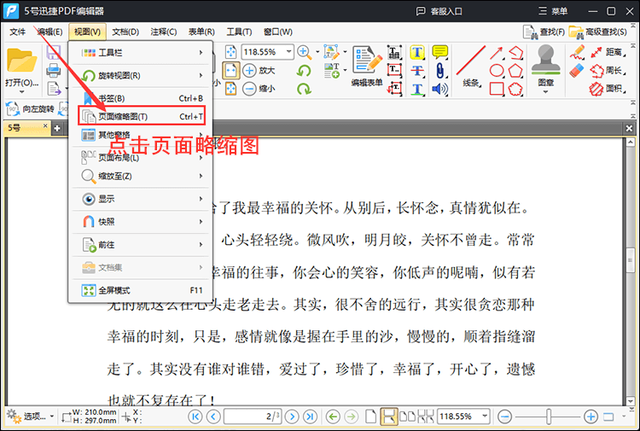Expand the 旋转视图 submenu arrow

pos(201,76)
